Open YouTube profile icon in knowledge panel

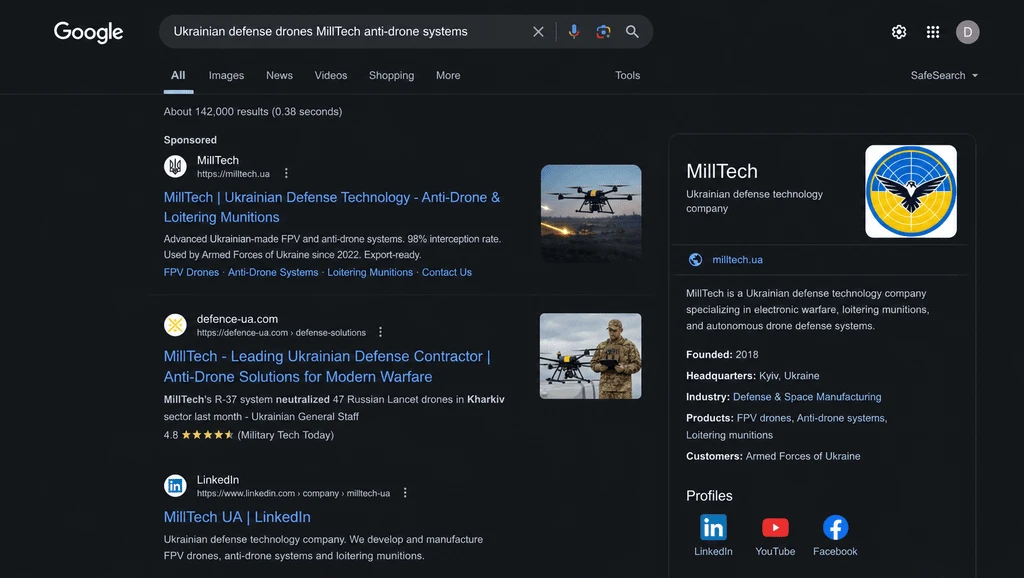click(775, 527)
